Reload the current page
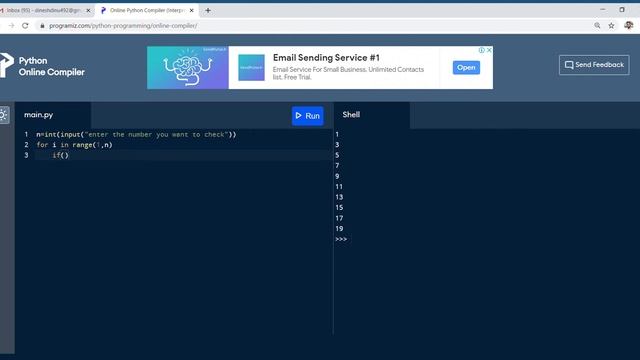The image size is (640, 360). coord(25,26)
